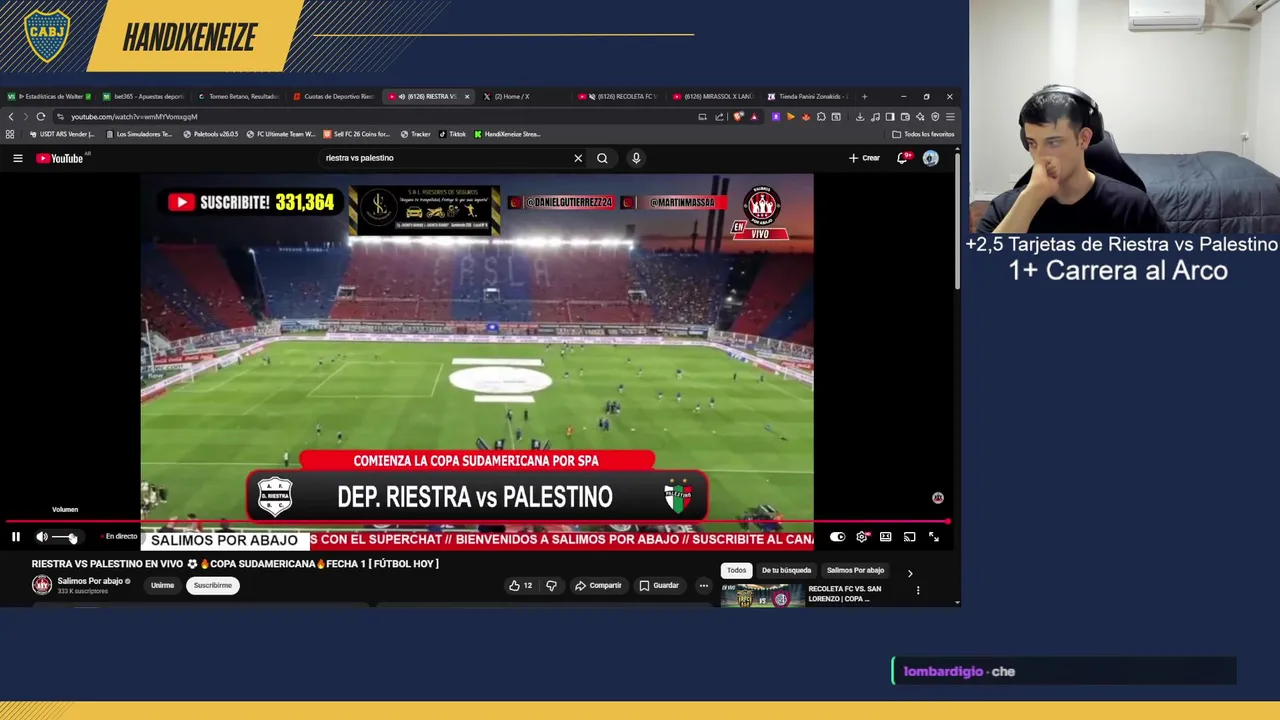Select the Todos filter chip
1280x720 pixels.
737,570
